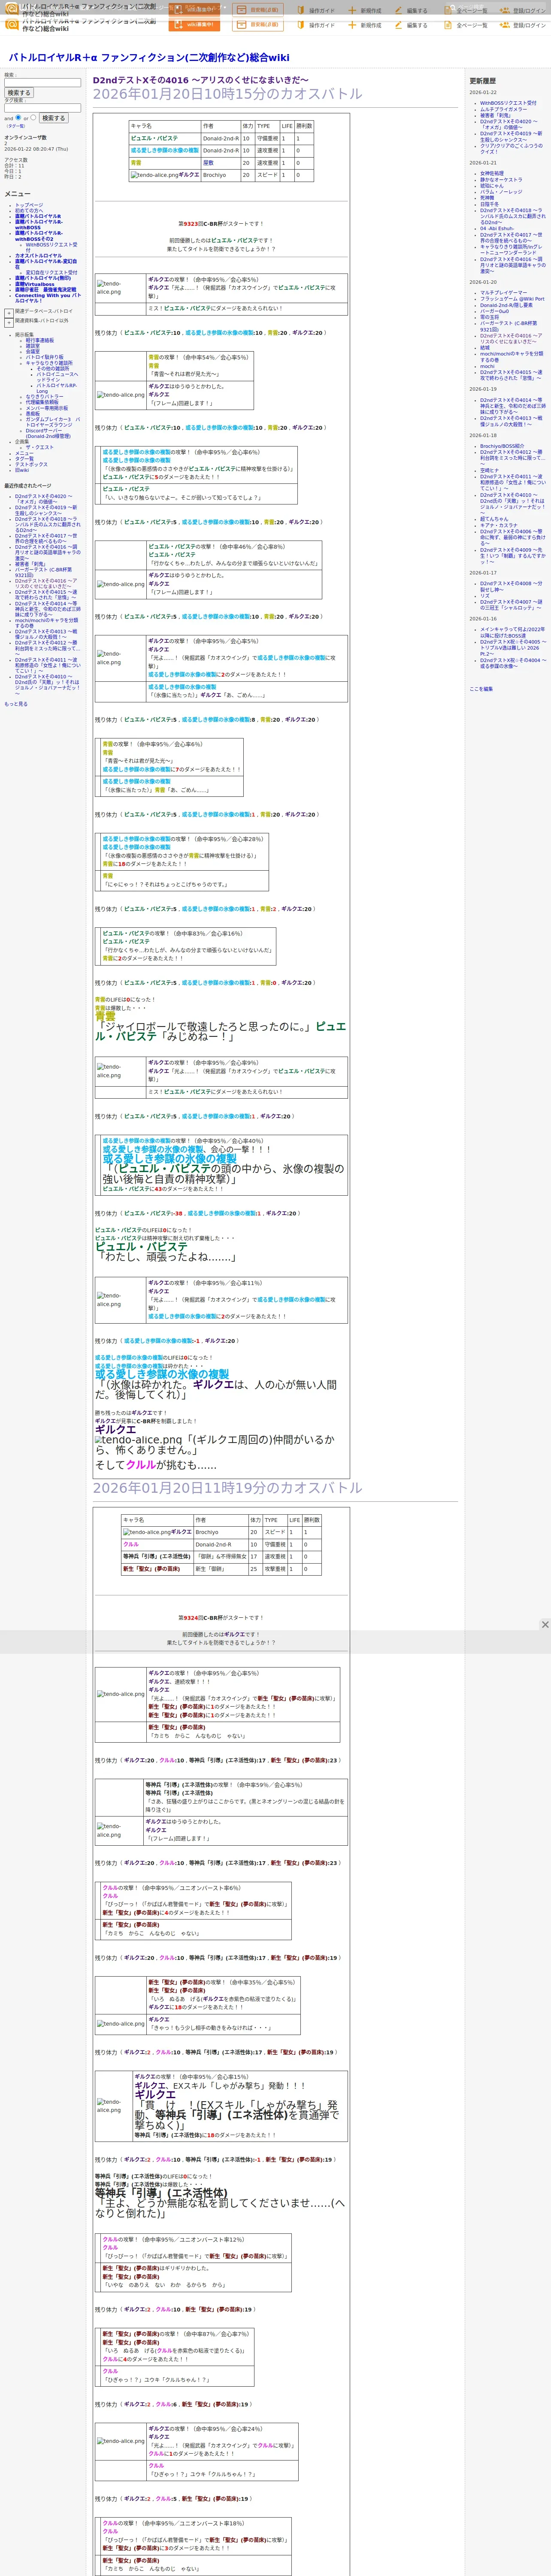The image size is (551, 2576).
Task: Select the "and" search mode radio button
Action: (18, 117)
